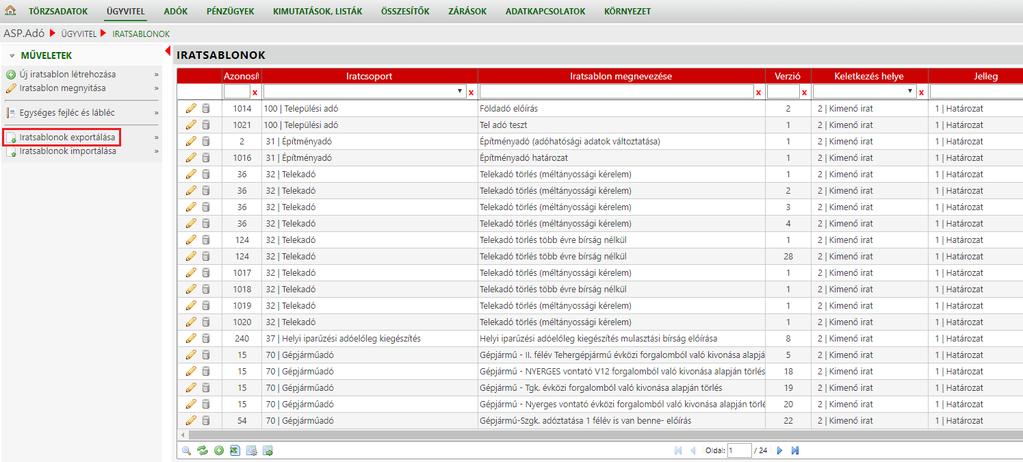Delete the Tel adó teszt template
Screen dimensions: 1023x462
pos(206,125)
